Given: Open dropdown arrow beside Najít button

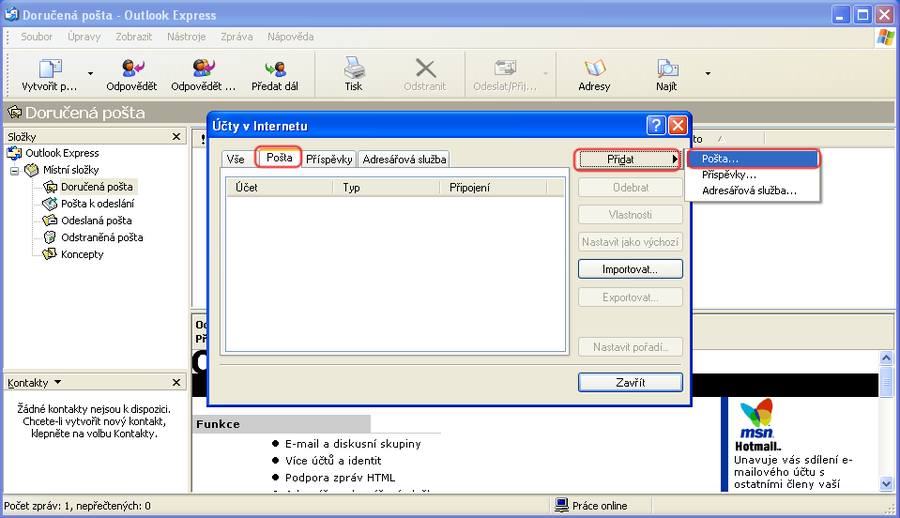Looking at the screenshot, I should [x=708, y=74].
